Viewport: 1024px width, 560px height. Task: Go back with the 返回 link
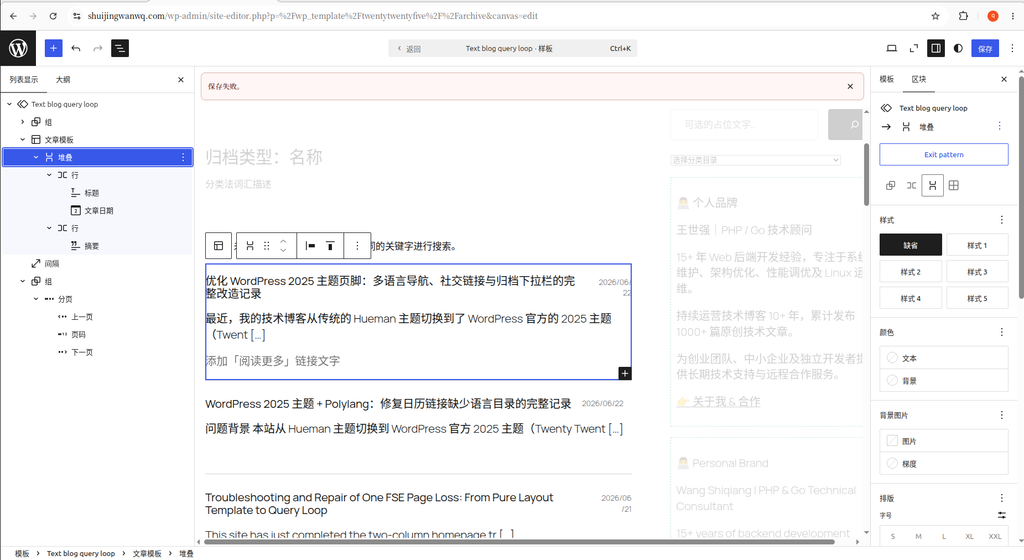409,48
